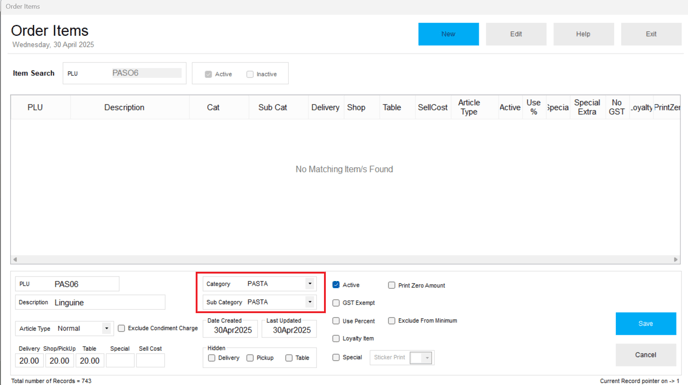Click 'Current Record pointer on' status text
This screenshot has width=688, height=385.
click(x=639, y=381)
